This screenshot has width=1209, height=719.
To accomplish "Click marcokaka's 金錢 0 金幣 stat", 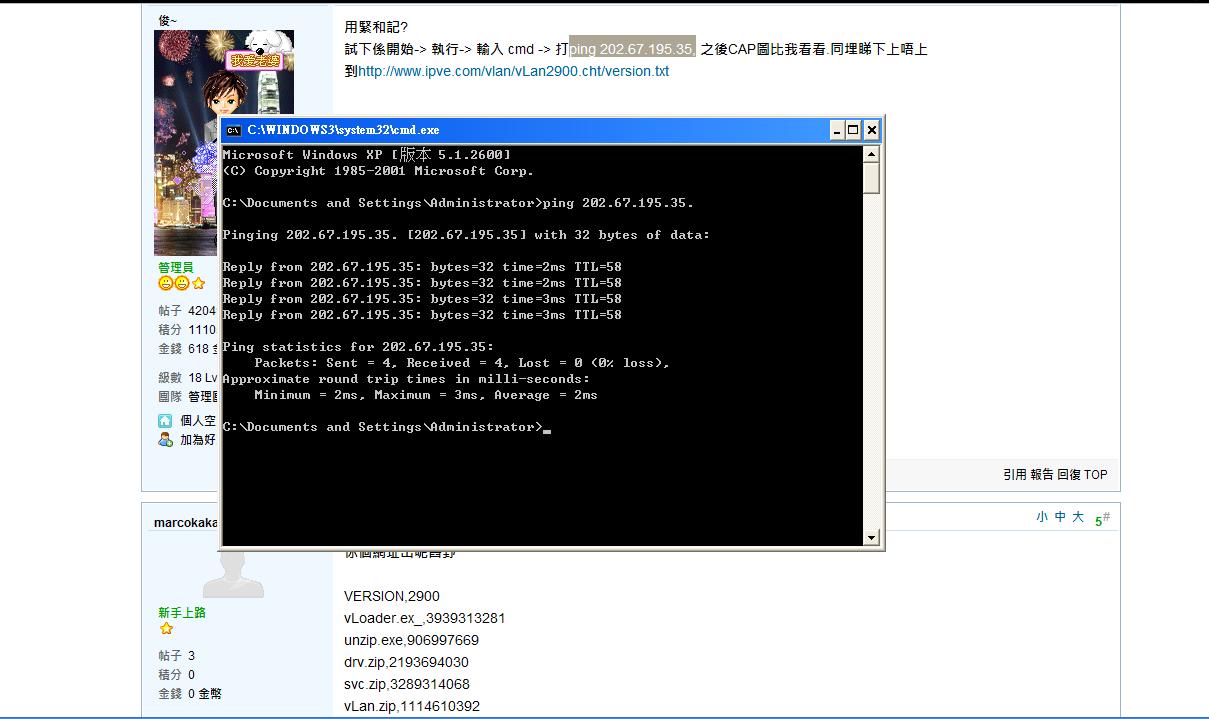I will pyautogui.click(x=190, y=693).
